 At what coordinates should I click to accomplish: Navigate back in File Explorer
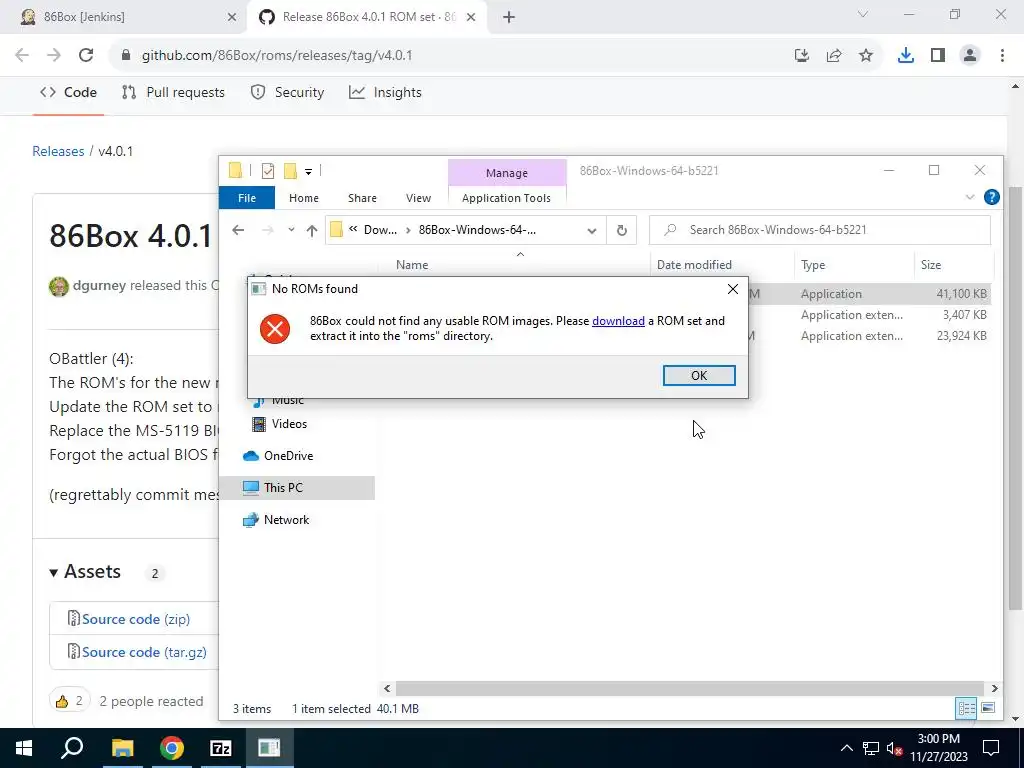tap(238, 230)
